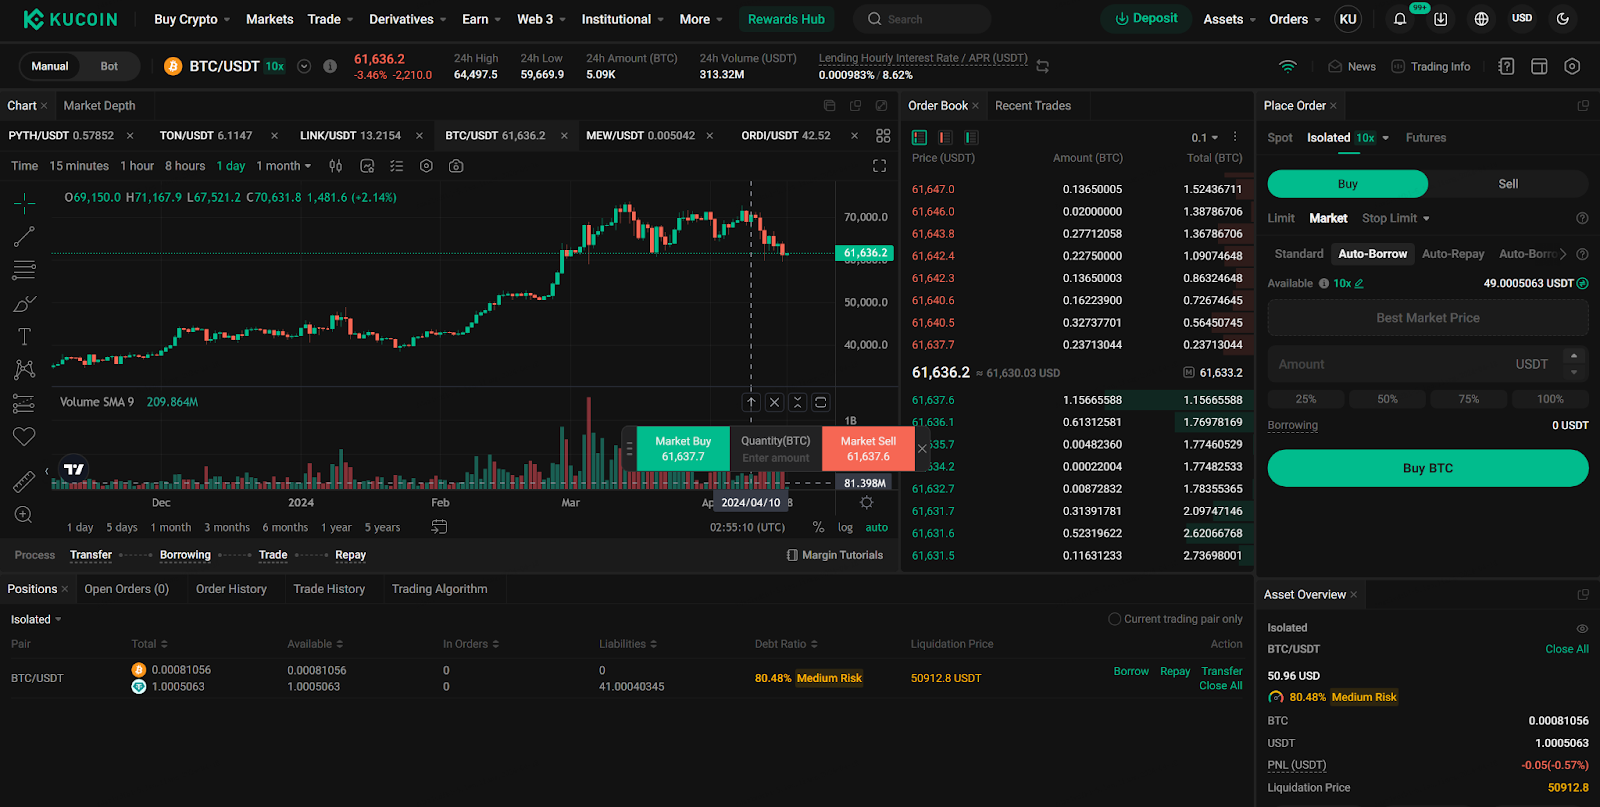1600x807 pixels.
Task: Switch to Trading Algorithm tab
Action: 439,589
